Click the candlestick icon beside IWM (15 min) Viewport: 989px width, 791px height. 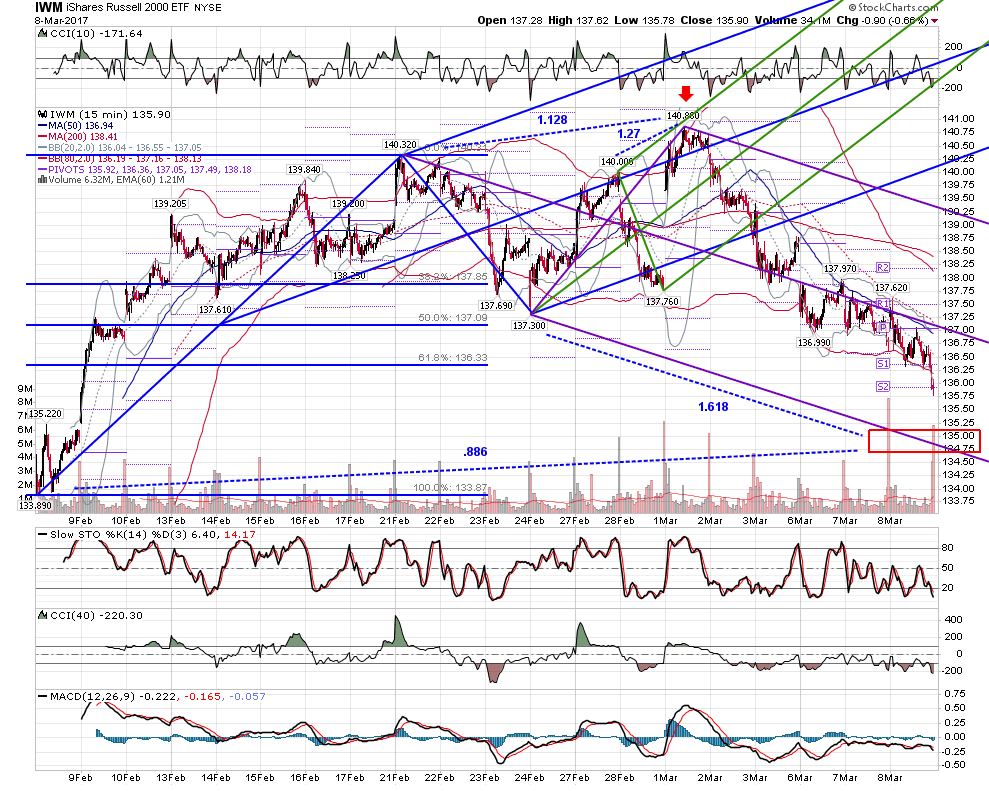pos(42,115)
